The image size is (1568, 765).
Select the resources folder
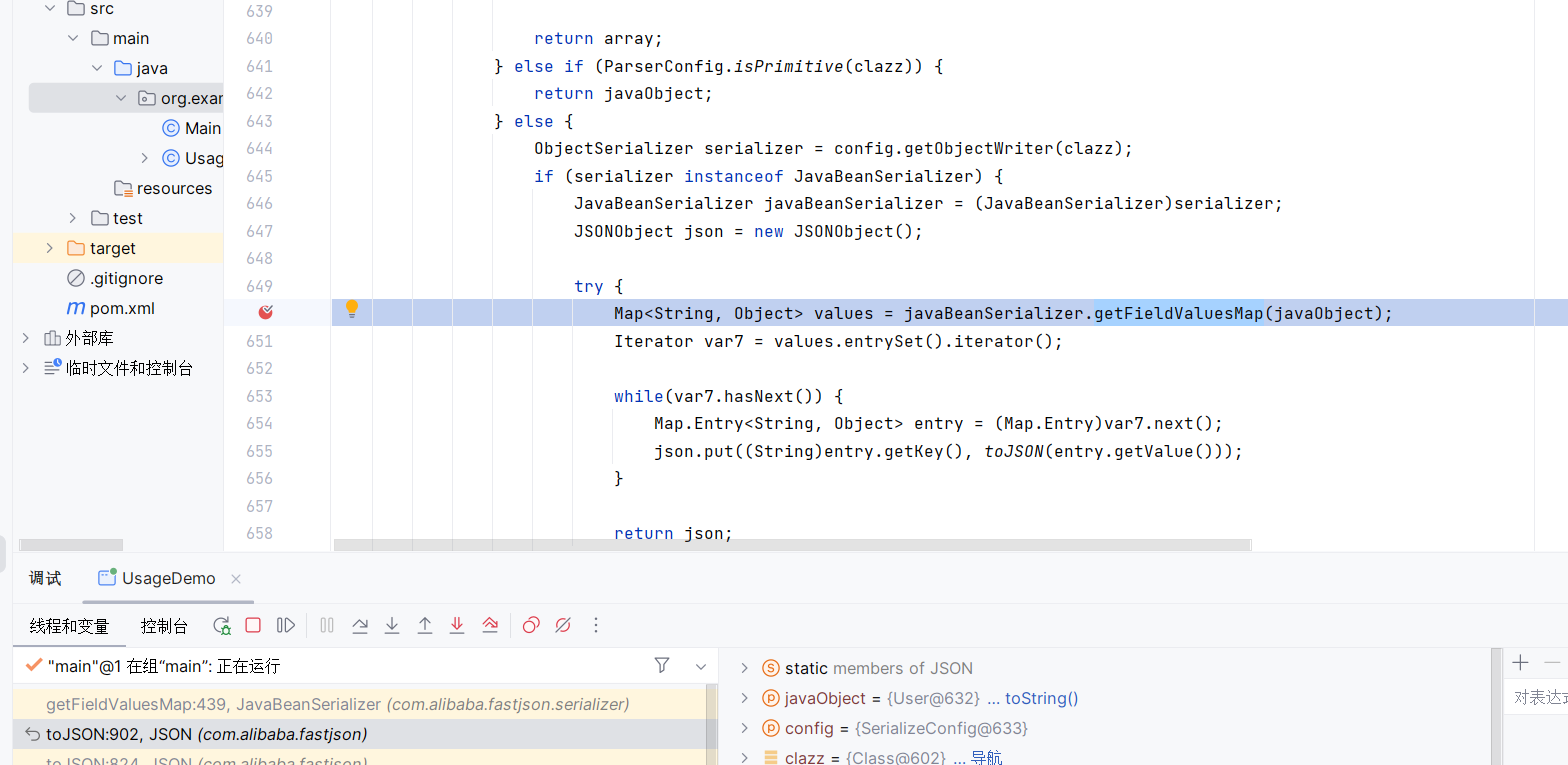coord(174,188)
